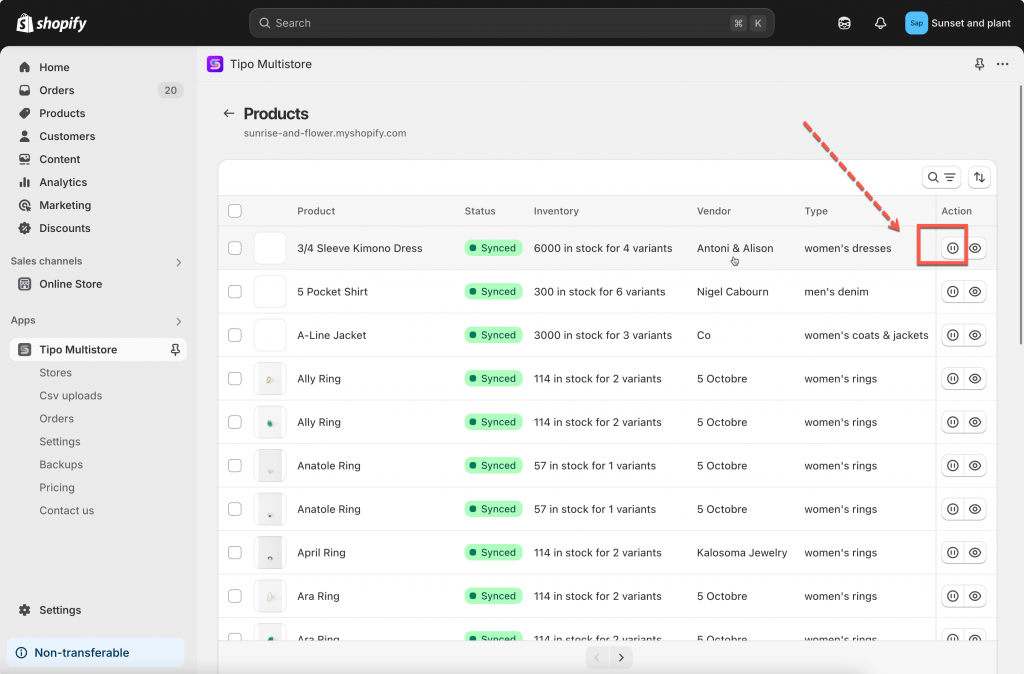Open Analytics in the sidebar

click(63, 182)
